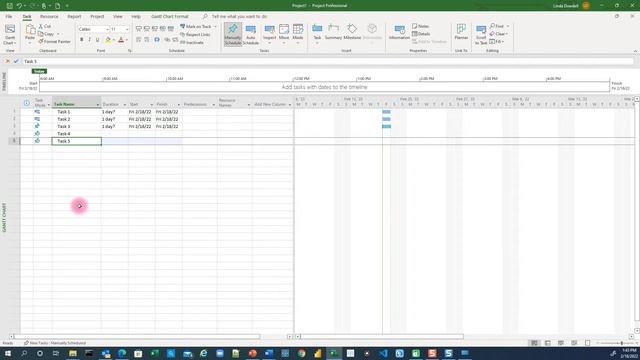Open the Duration column filter dropdown

click(125, 105)
